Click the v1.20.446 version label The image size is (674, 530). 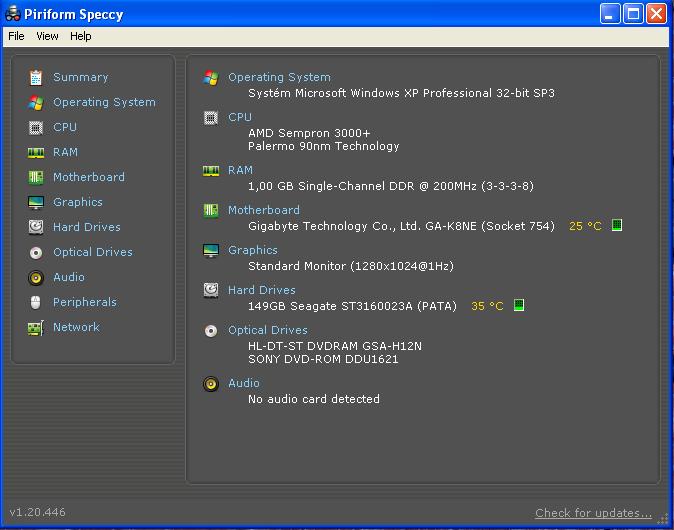click(x=37, y=512)
